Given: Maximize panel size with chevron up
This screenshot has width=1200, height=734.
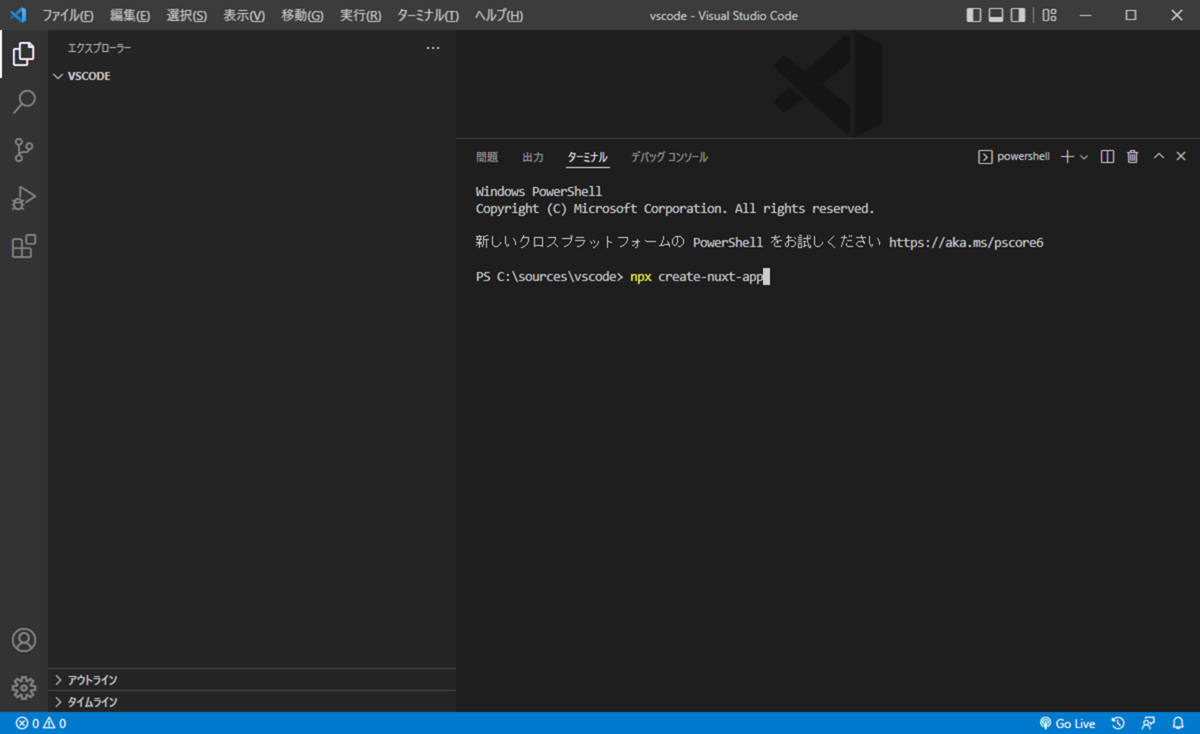Looking at the screenshot, I should tap(1159, 157).
